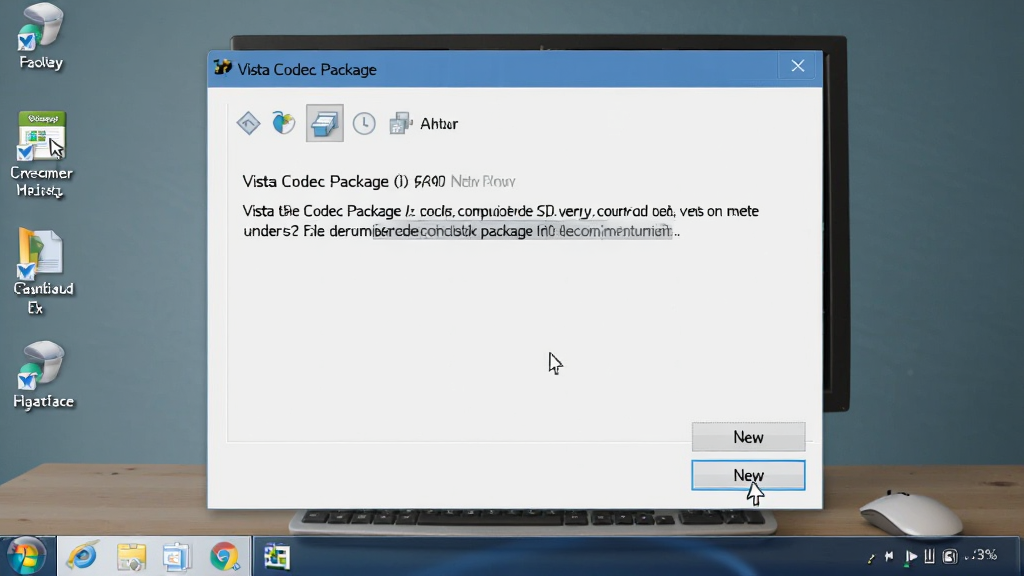1024x576 pixels.
Task: Launch Chrome from the taskbar
Action: tap(224, 557)
